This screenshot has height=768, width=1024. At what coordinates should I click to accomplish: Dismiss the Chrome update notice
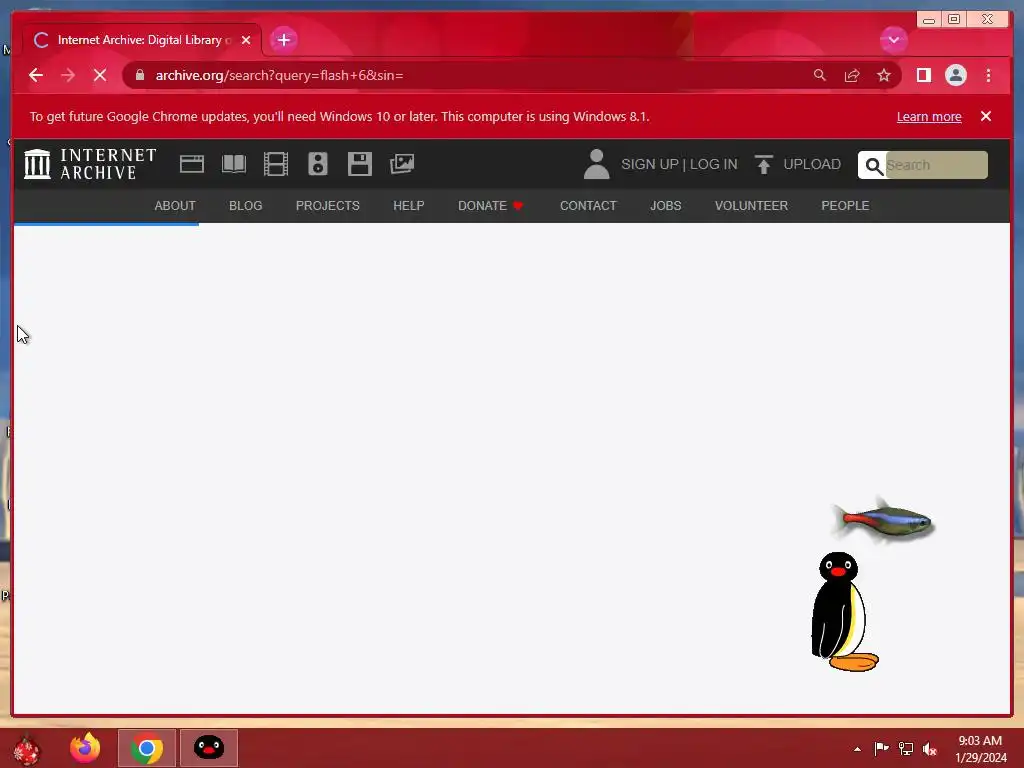[985, 116]
